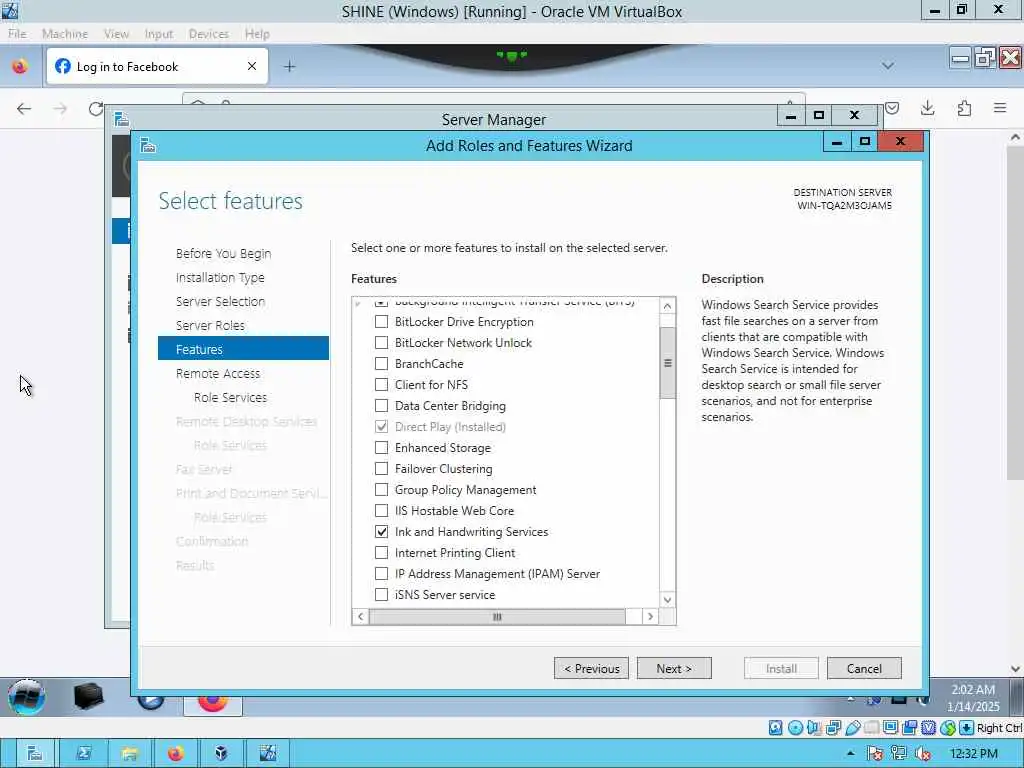Uncheck Ink and Handwriting Services
1024x768 pixels.
[381, 532]
